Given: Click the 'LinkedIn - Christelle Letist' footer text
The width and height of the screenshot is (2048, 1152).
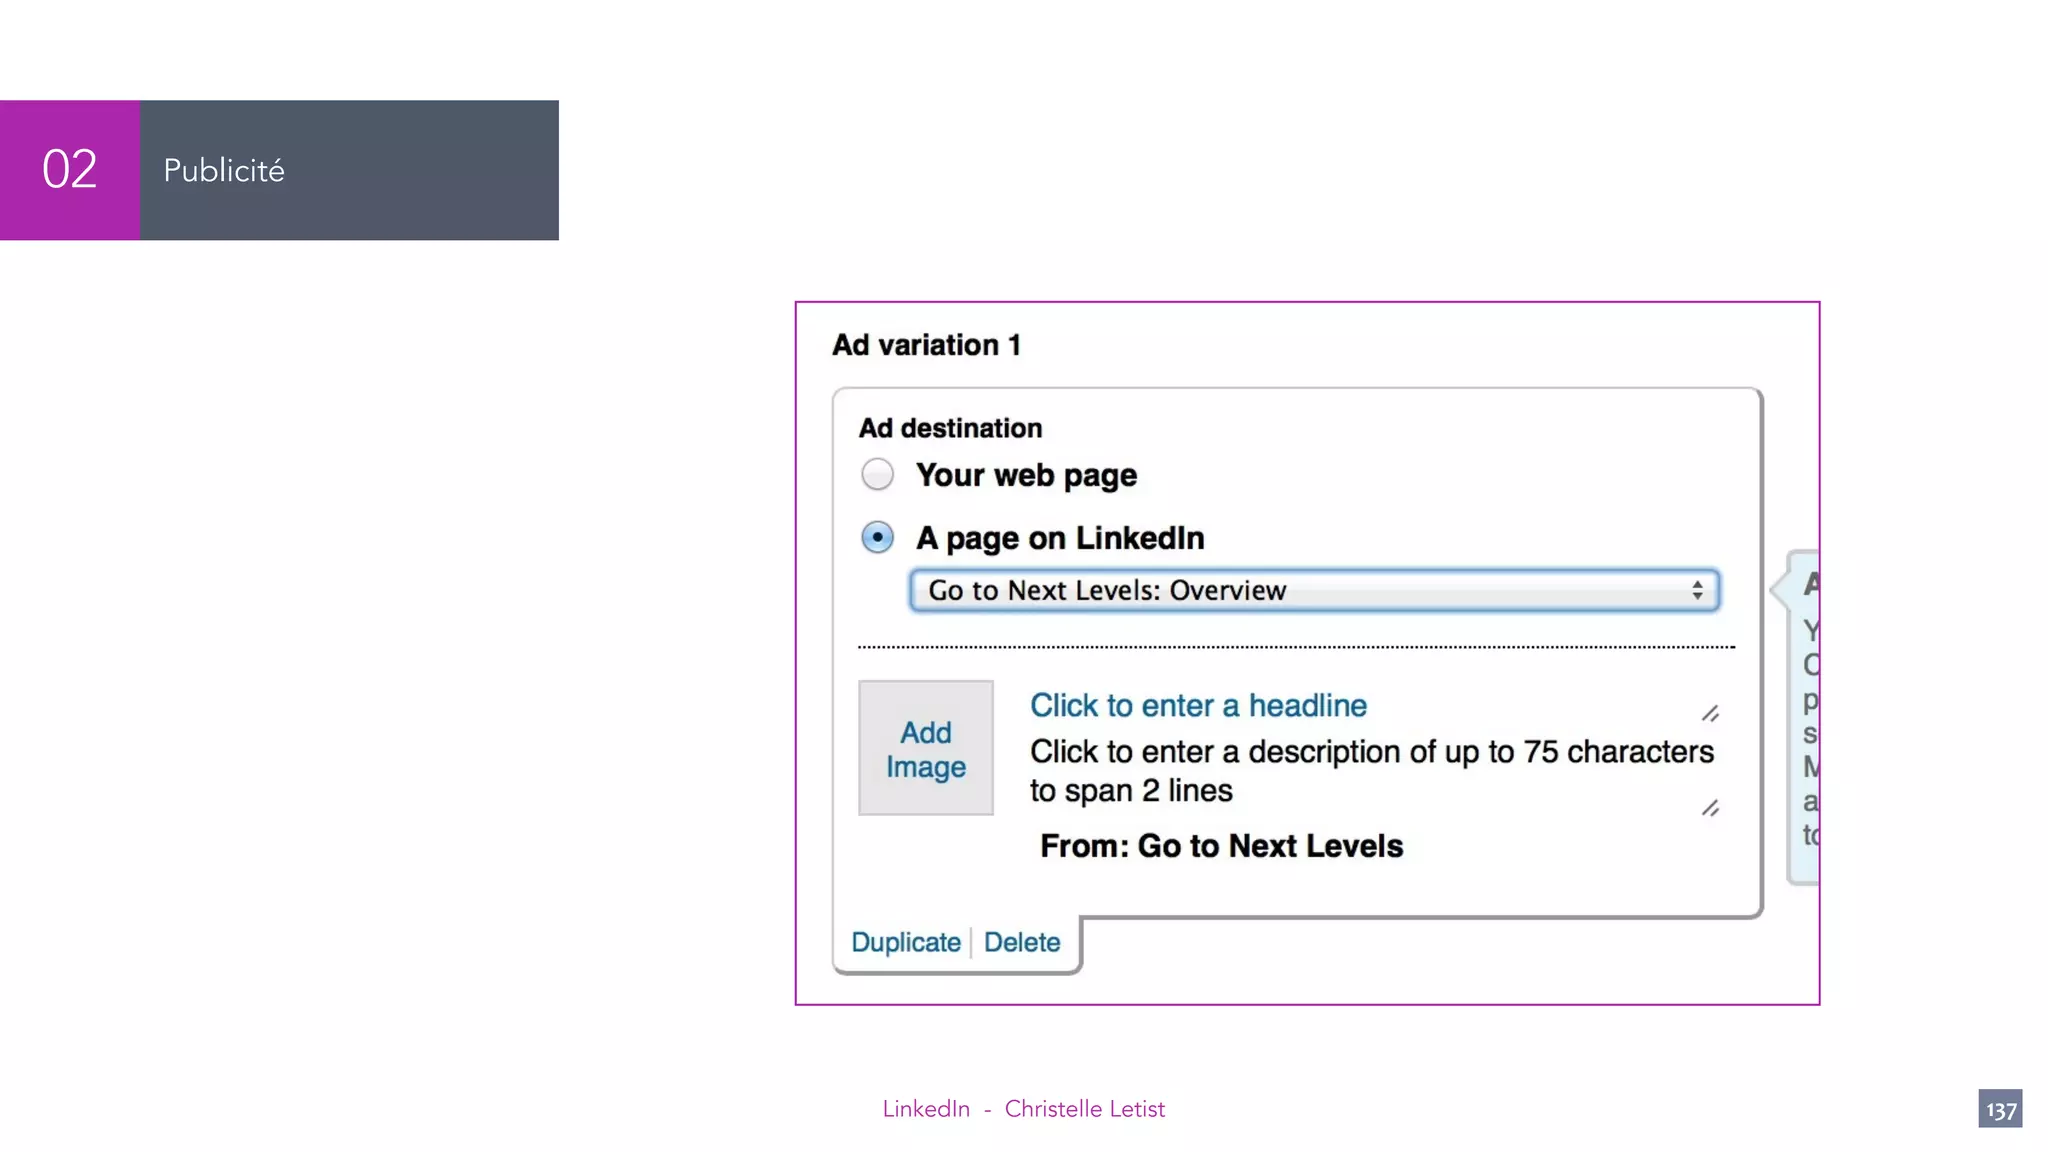Looking at the screenshot, I should (x=1023, y=1109).
